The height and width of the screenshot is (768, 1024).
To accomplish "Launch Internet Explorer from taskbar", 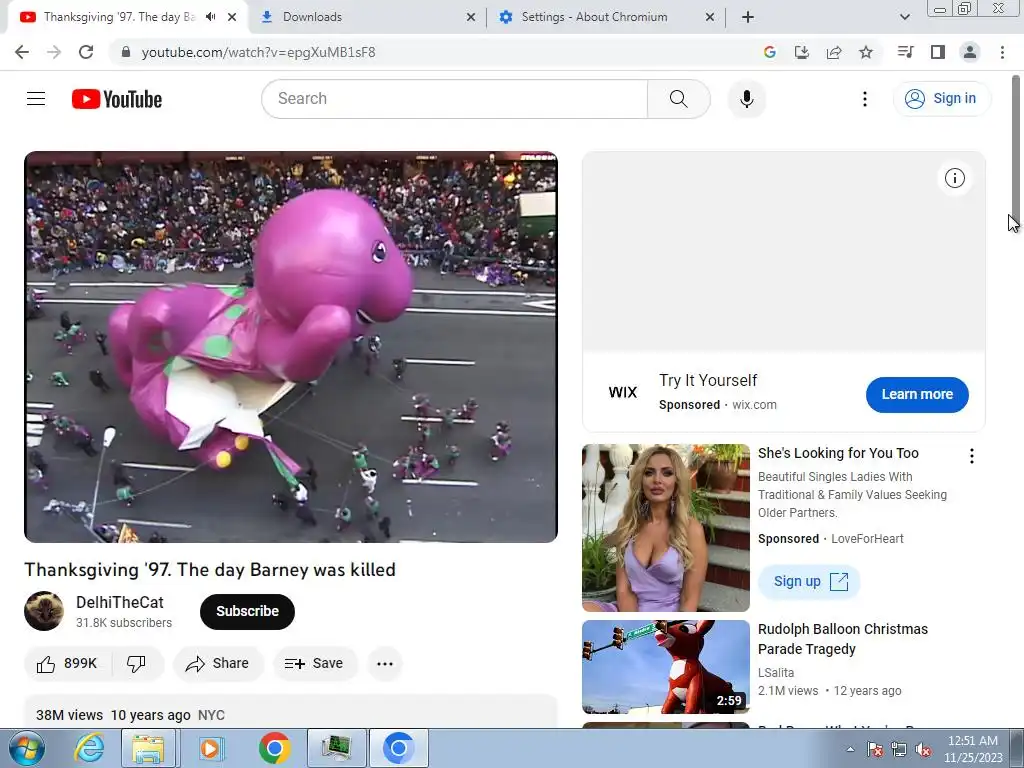I will [88, 748].
